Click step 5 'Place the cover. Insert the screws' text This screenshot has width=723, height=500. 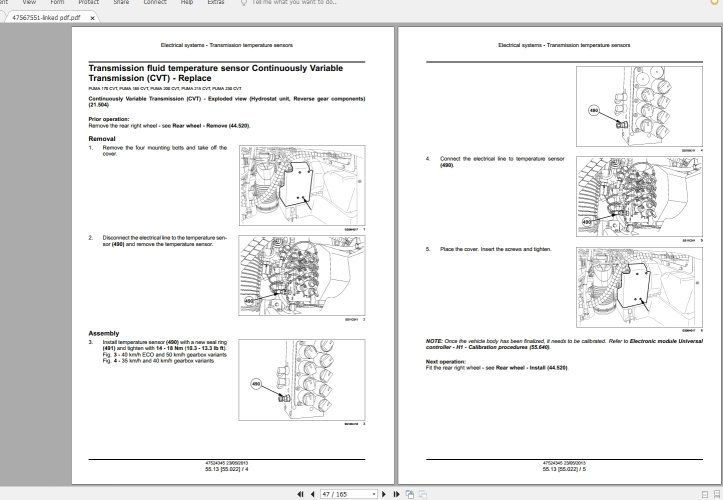click(496, 250)
